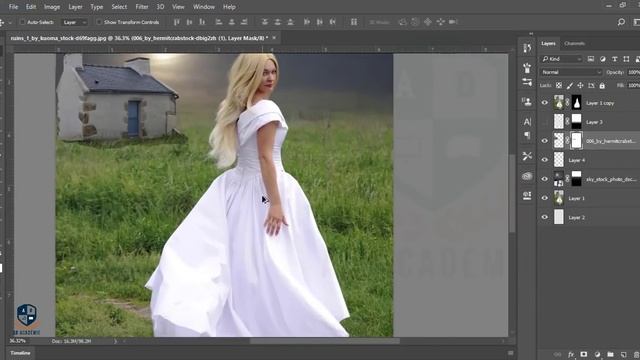
Task: Click the vertical canvas scrollbar
Action: [x=512, y=194]
